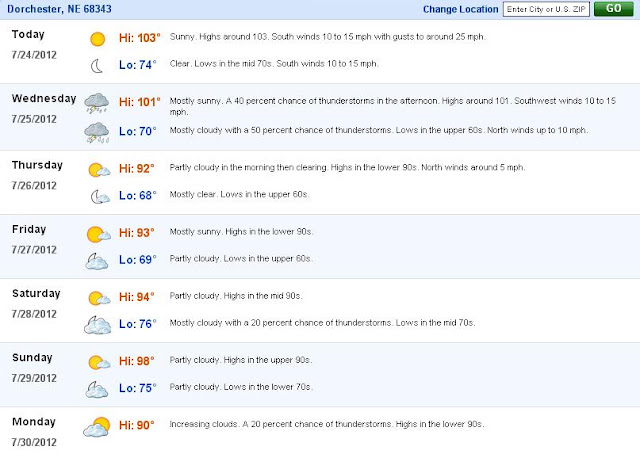This screenshot has width=640, height=458.
Task: Click Saturday's partly cloudy sun icon
Action: (99, 298)
